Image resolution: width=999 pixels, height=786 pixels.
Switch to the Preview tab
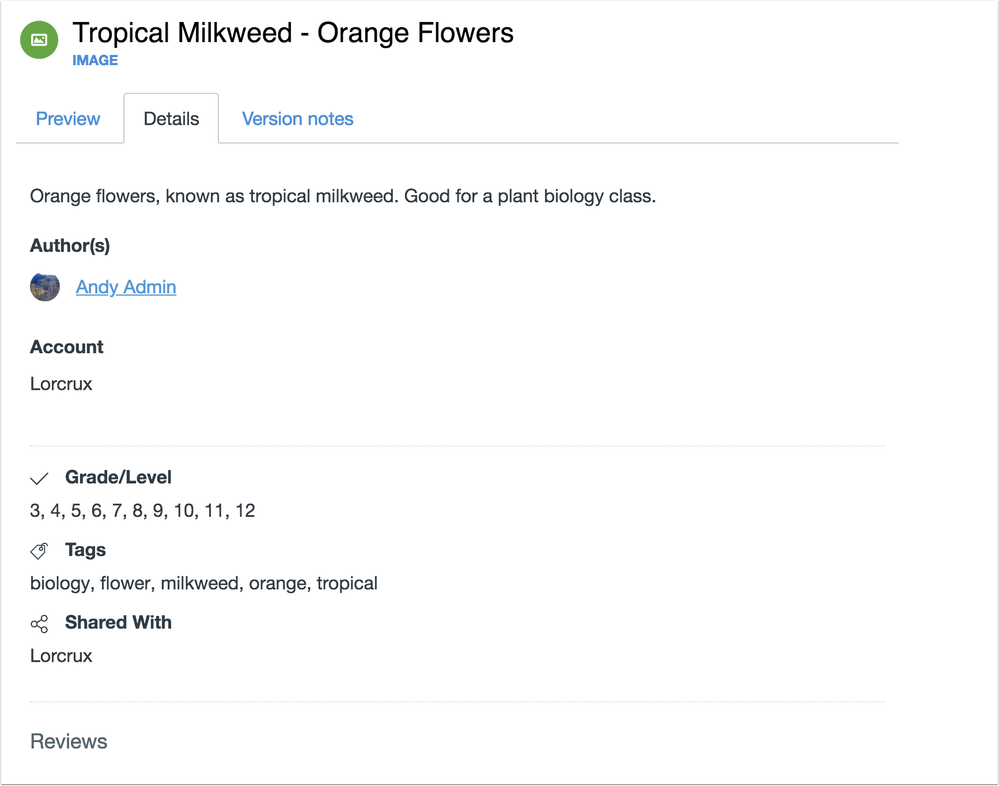tap(68, 118)
